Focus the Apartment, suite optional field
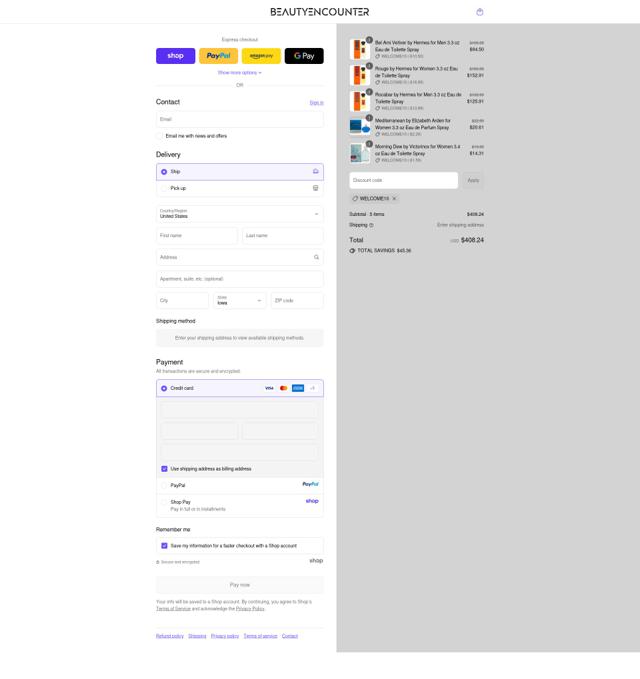 239,279
